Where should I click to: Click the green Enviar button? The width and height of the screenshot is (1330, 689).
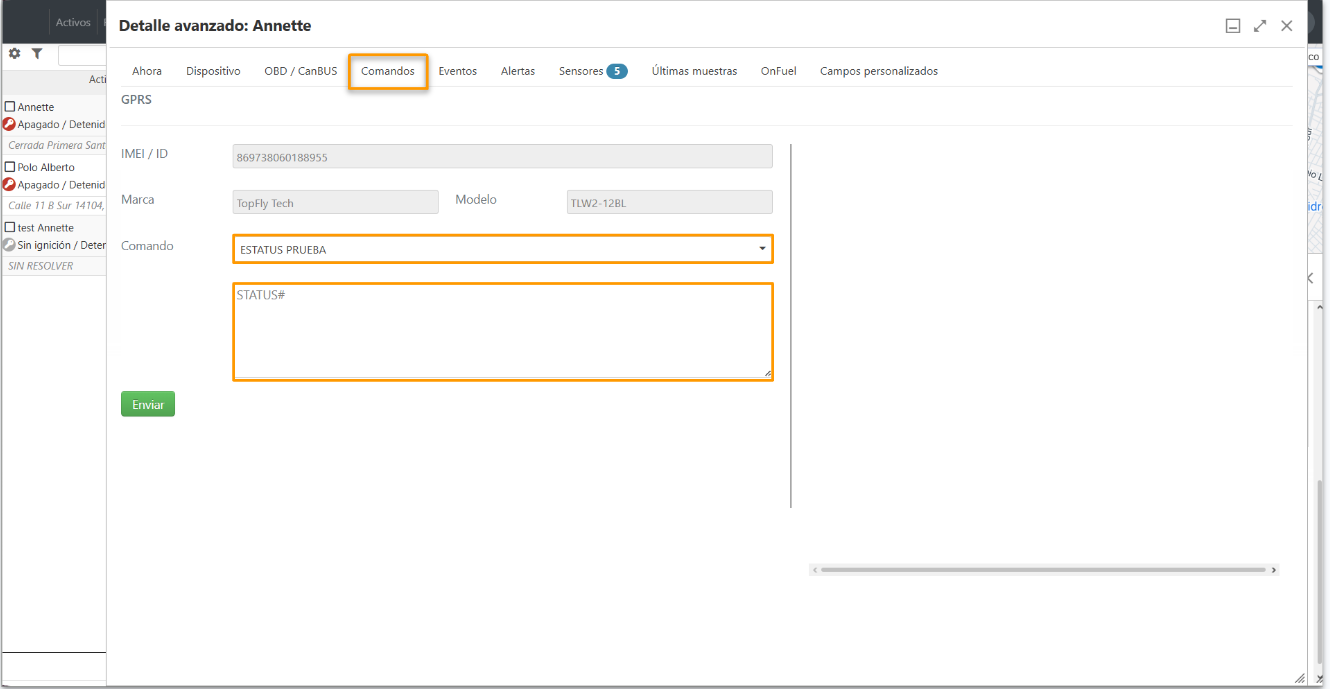coord(148,404)
